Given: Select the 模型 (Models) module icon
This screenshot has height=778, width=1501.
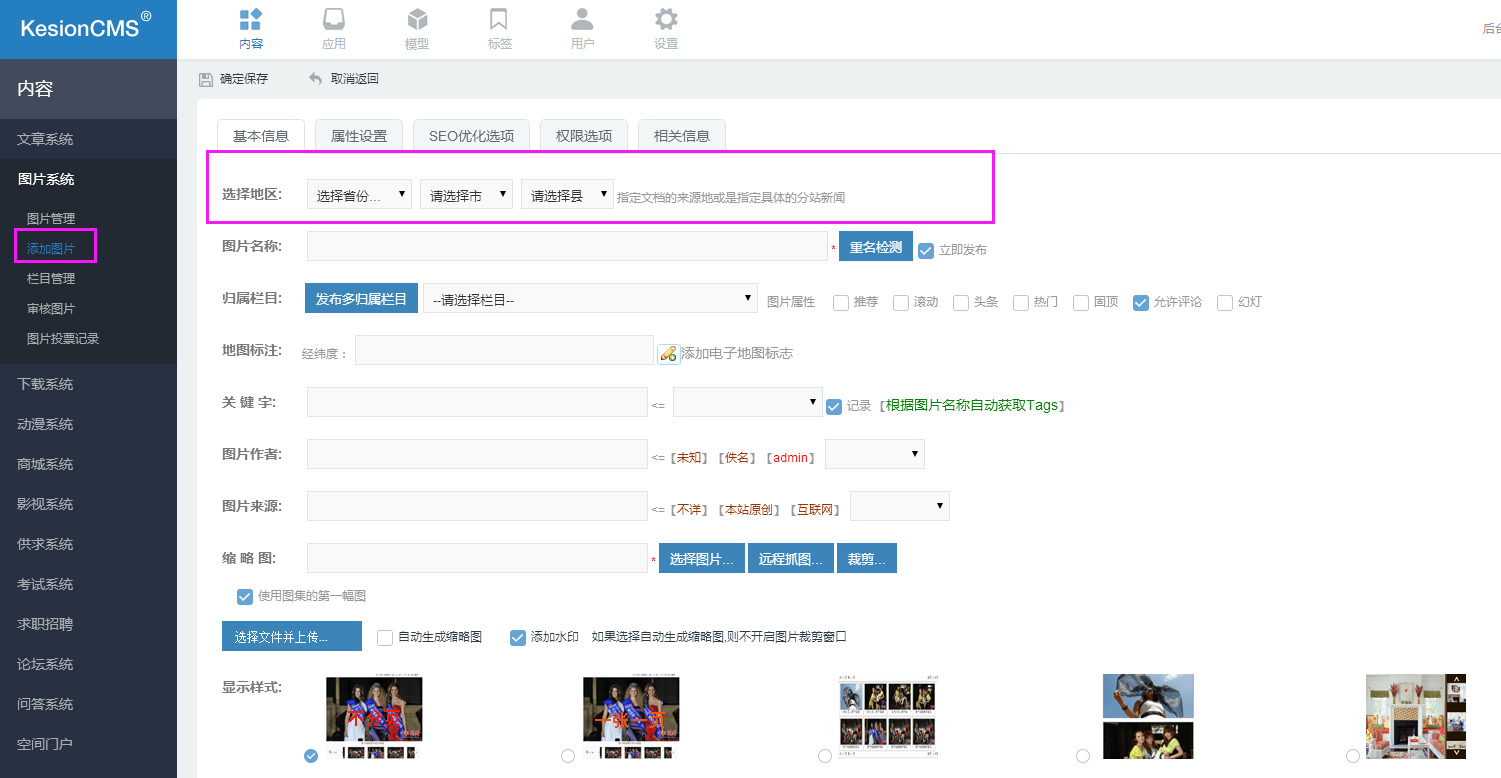Looking at the screenshot, I should pos(417,20).
